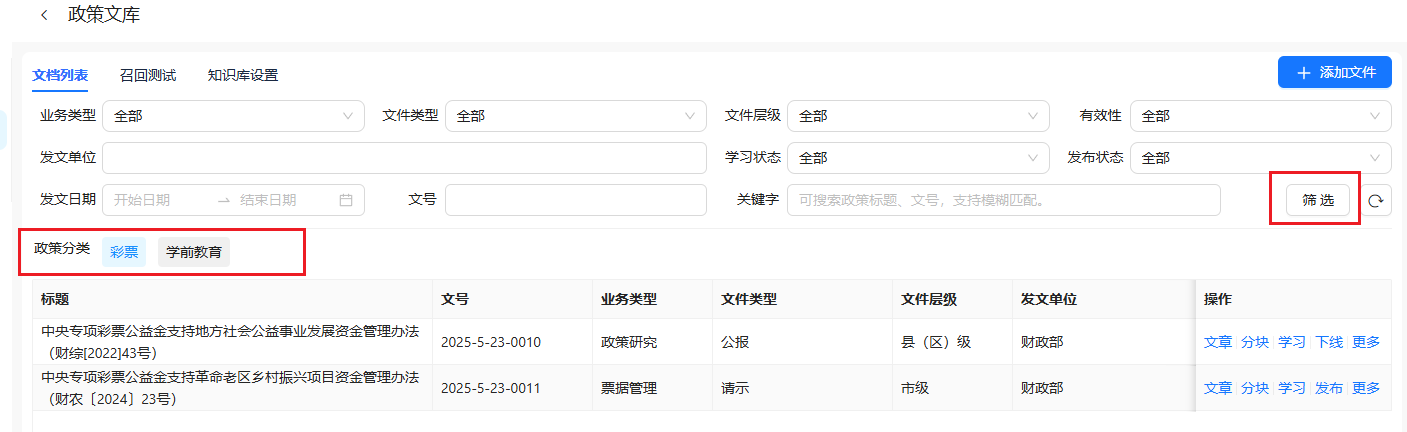Open the 知识库设置 tab

coord(243,75)
